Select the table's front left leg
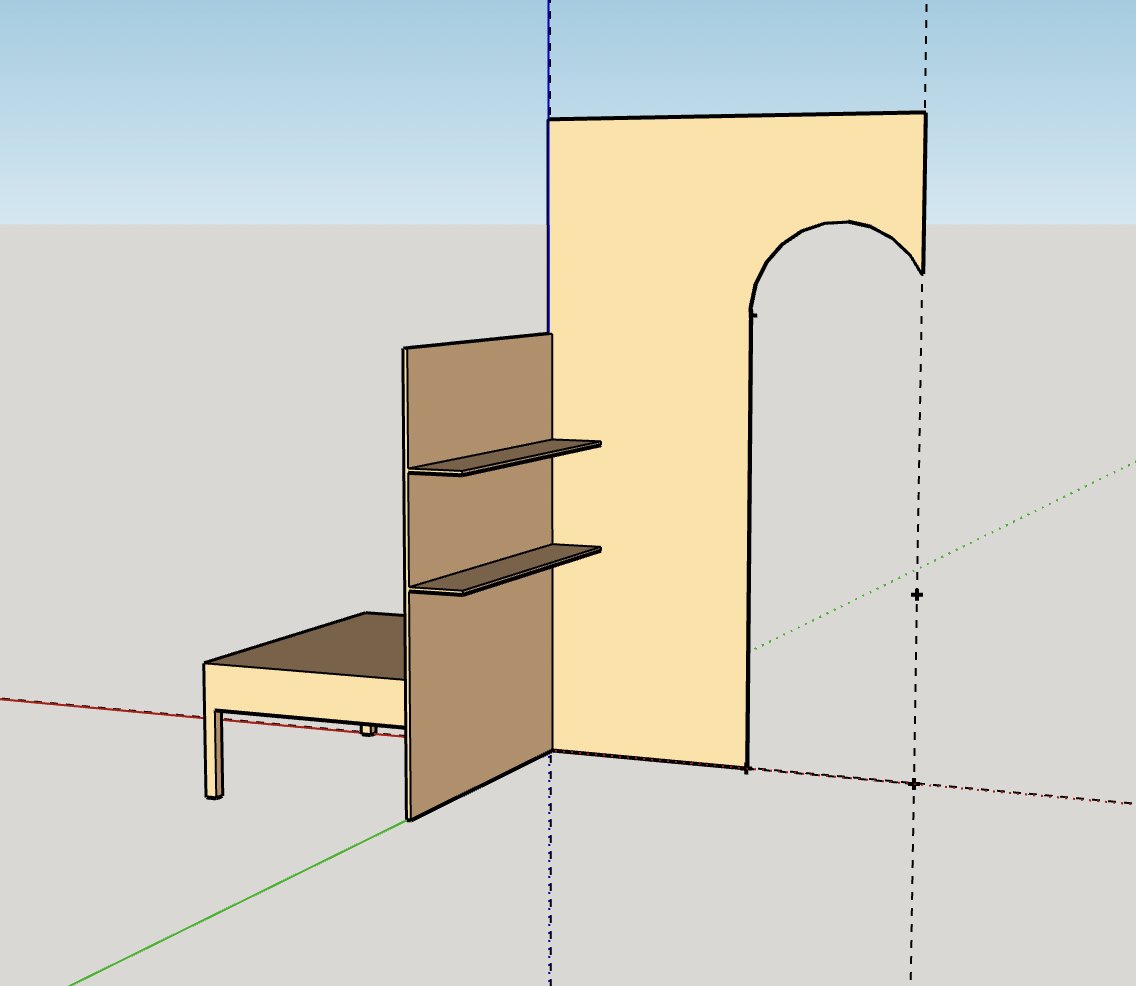This screenshot has width=1136, height=986. point(214,753)
